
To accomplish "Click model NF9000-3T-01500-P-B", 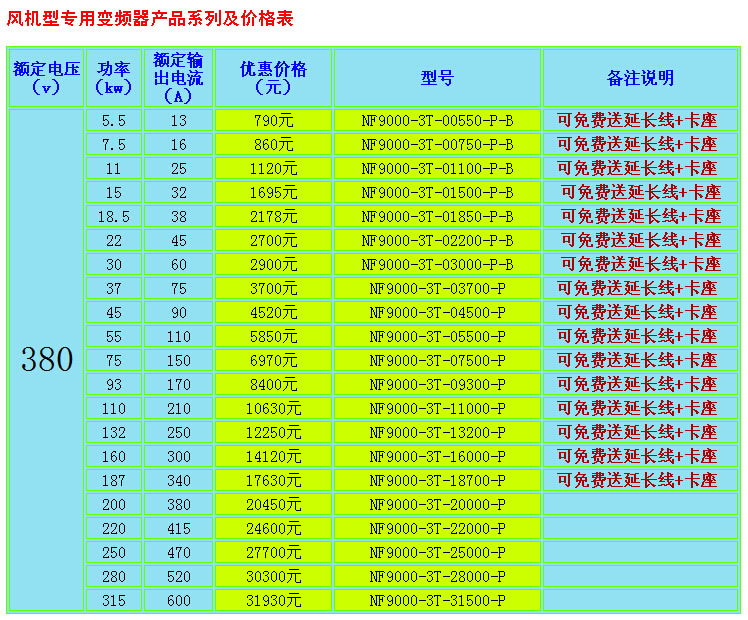I will [437, 192].
